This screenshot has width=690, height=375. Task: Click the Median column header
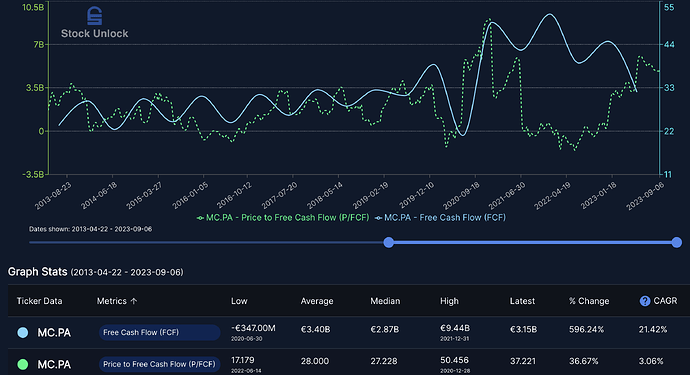click(x=385, y=301)
